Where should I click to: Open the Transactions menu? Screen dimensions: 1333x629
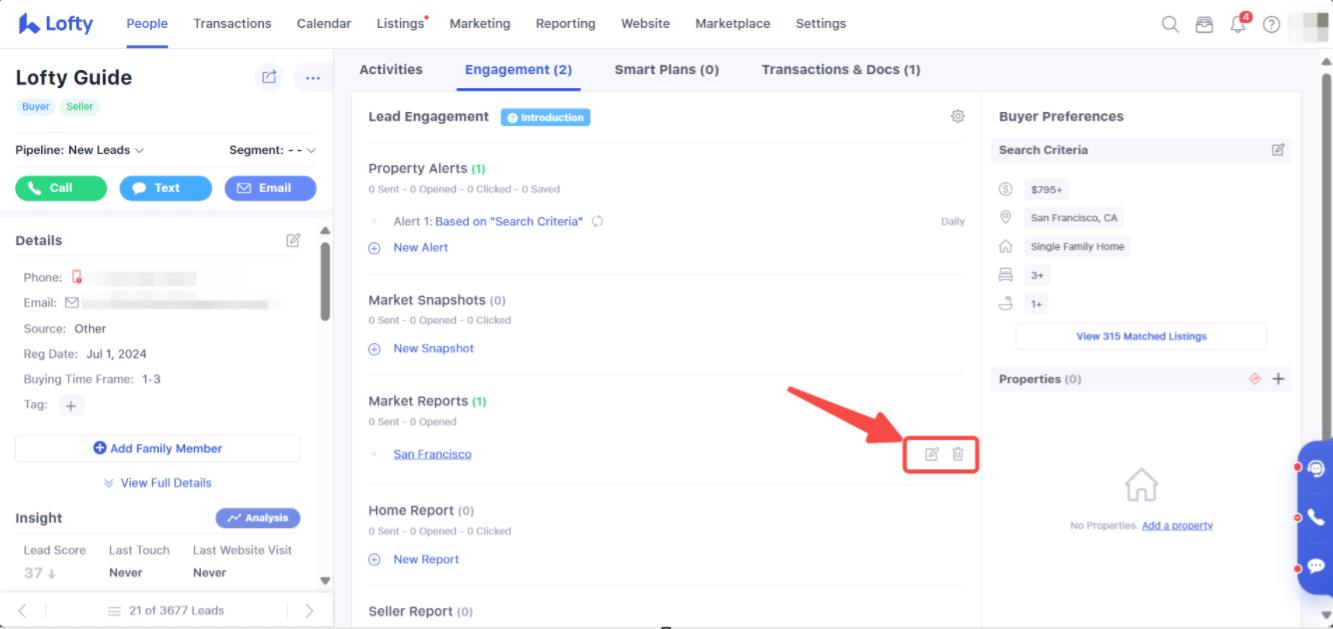(x=232, y=24)
